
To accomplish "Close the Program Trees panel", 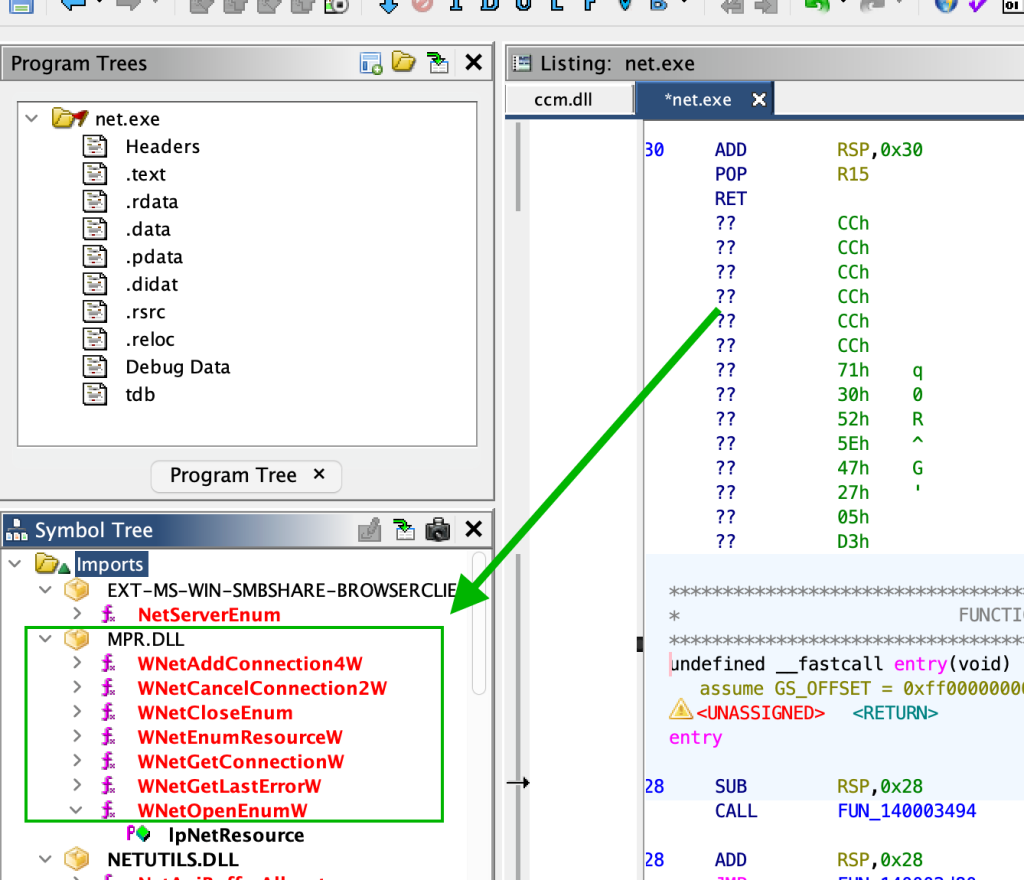I will click(x=474, y=64).
